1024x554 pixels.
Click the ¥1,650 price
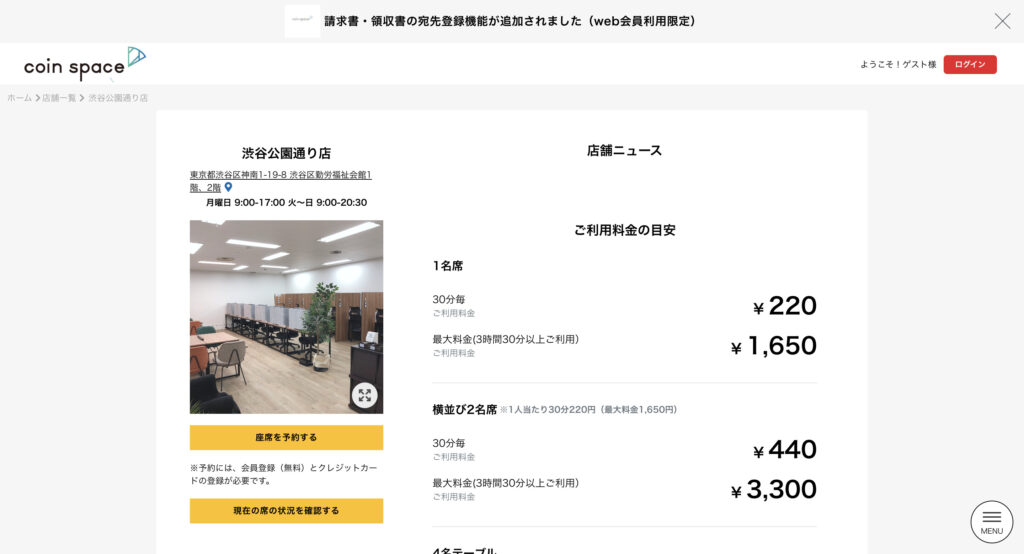(773, 346)
